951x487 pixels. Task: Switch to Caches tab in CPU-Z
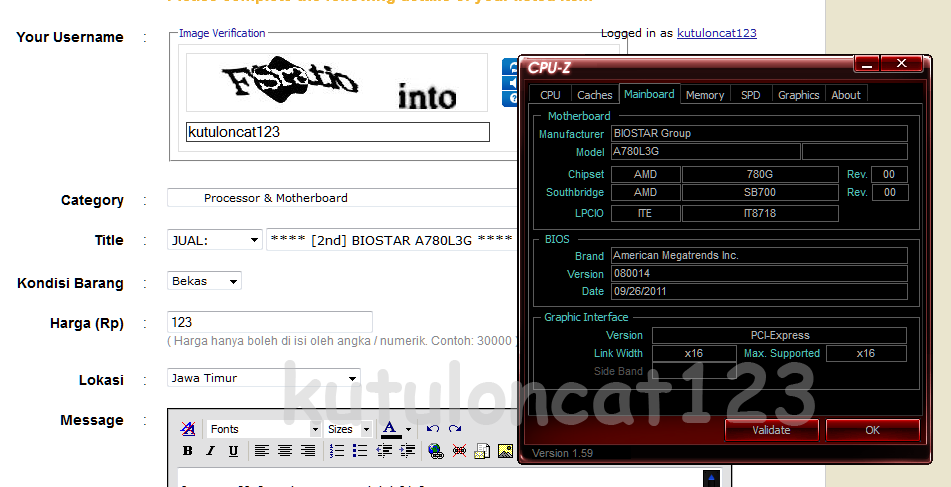coord(594,95)
